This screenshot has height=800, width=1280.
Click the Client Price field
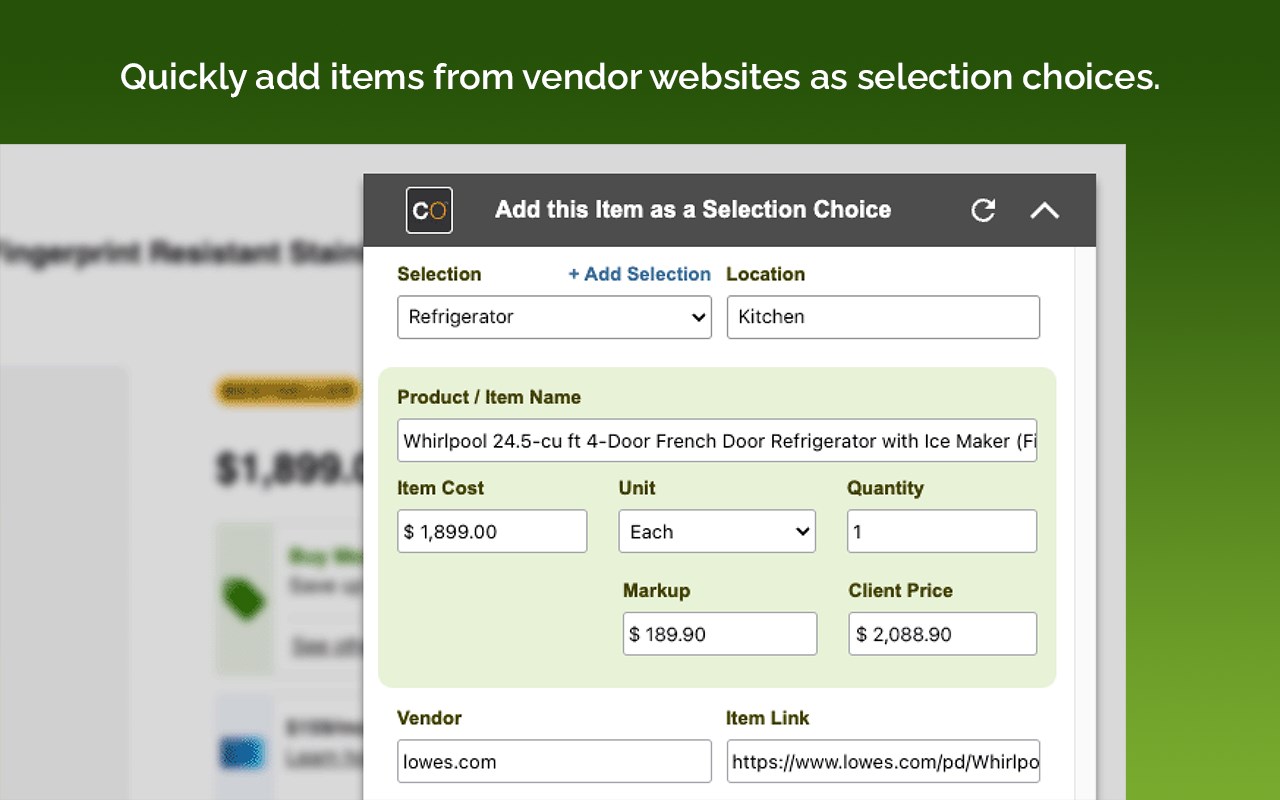point(942,634)
